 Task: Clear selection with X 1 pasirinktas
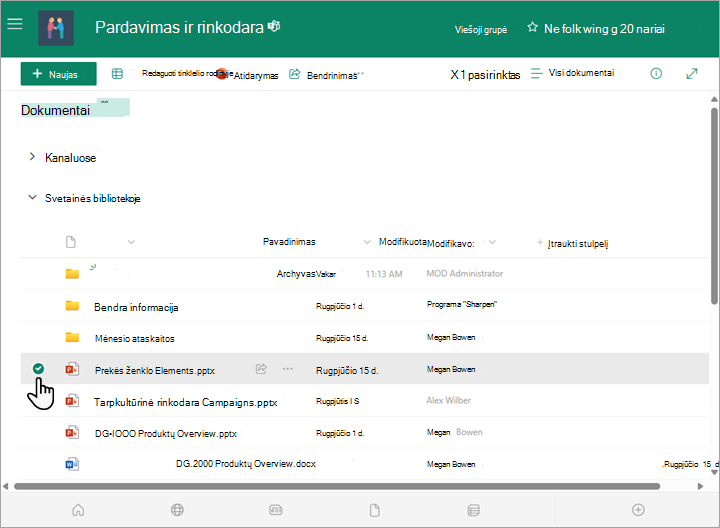485,75
